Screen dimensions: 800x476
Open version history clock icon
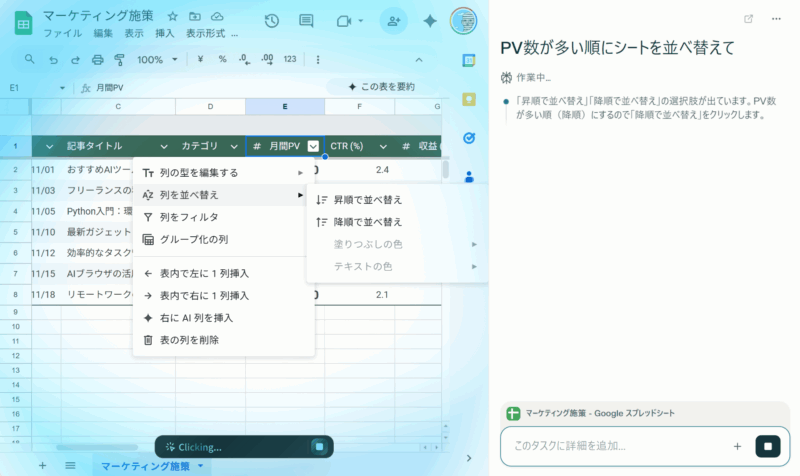271,21
